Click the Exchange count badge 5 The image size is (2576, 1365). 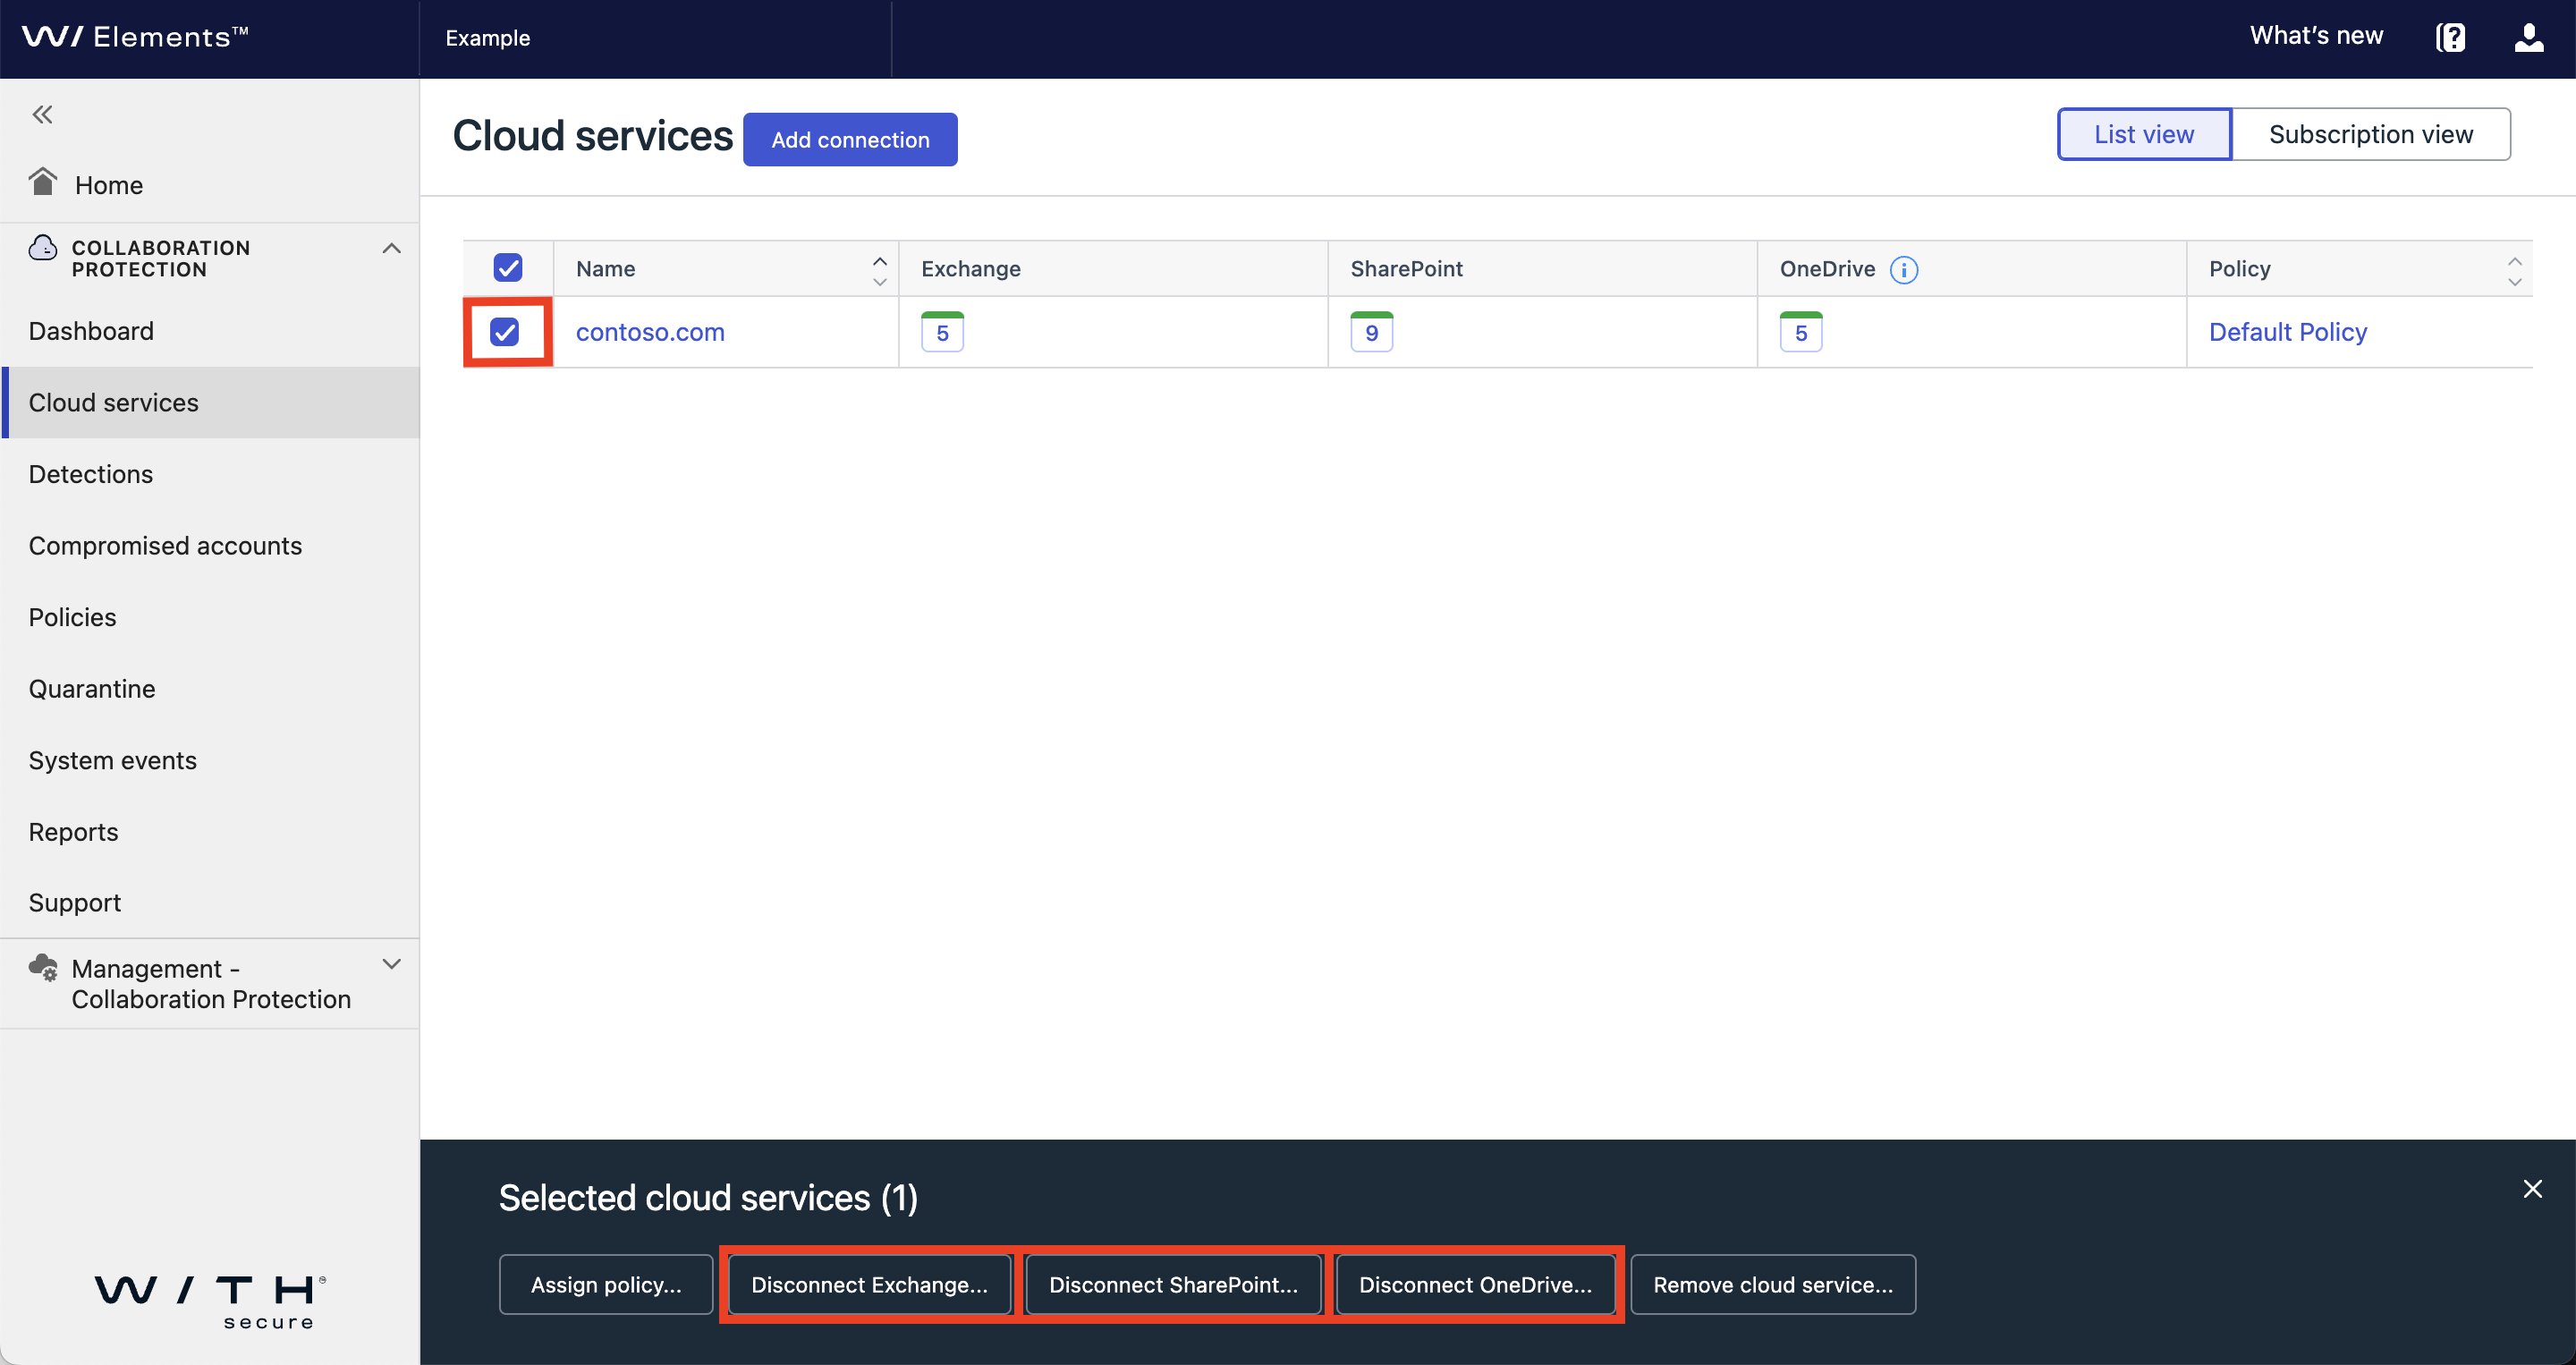coord(942,332)
